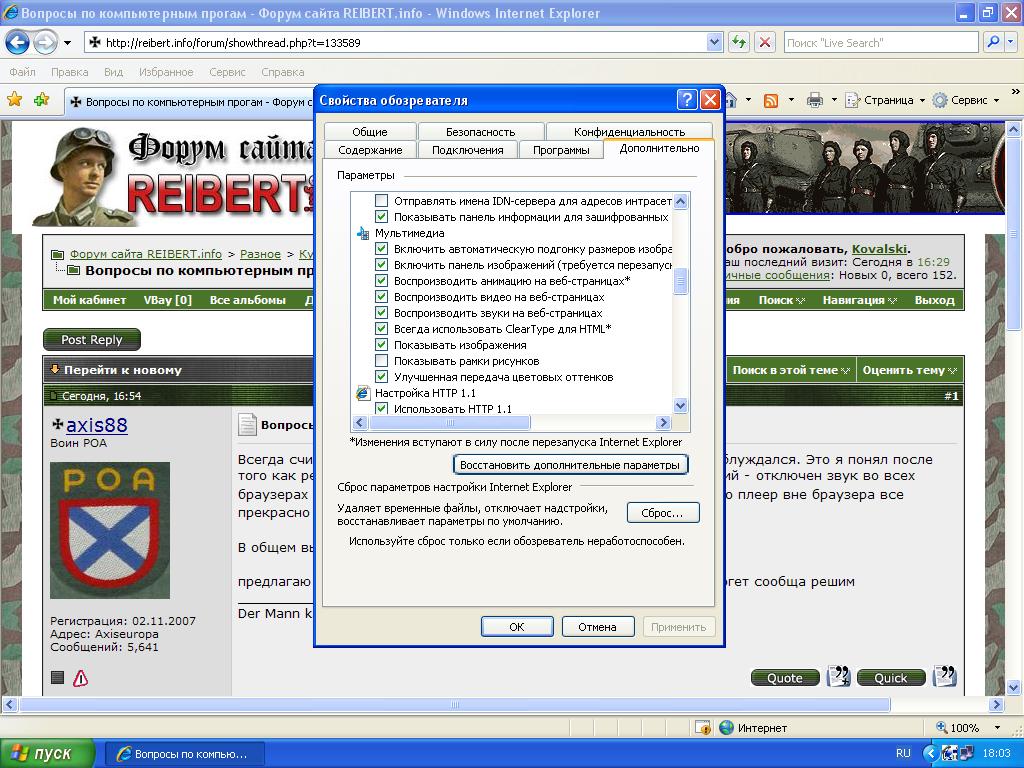The height and width of the screenshot is (768, 1024).
Task: Toggle Воспроизводить анимацию на веб-страницах checkbox
Action: pyautogui.click(x=381, y=281)
